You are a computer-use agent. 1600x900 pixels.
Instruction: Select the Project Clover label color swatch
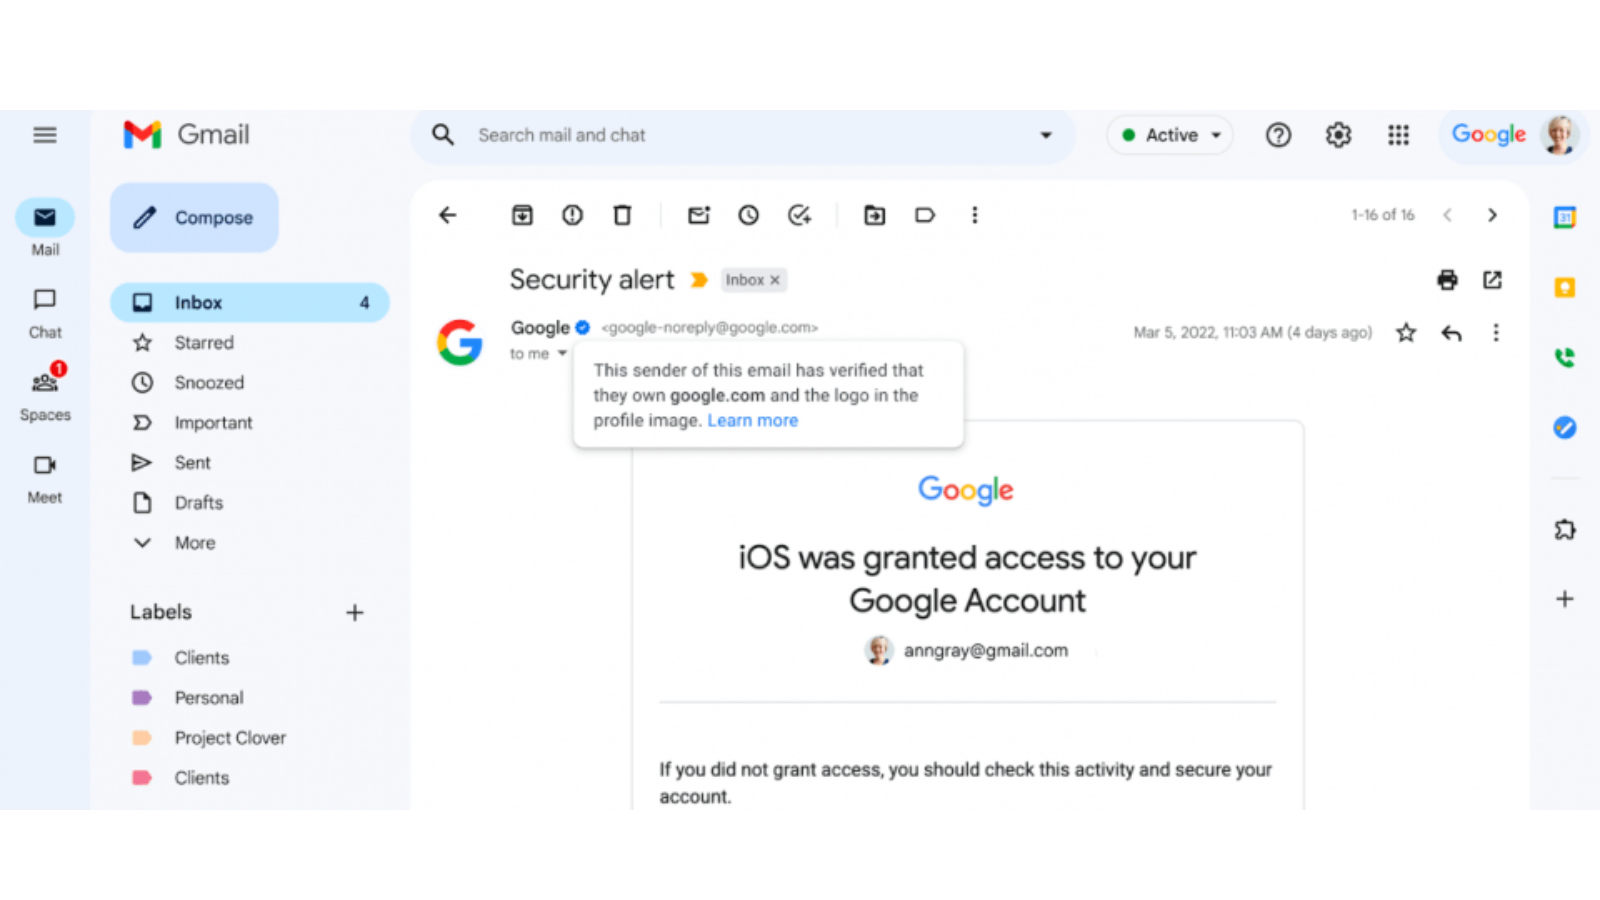(x=142, y=737)
